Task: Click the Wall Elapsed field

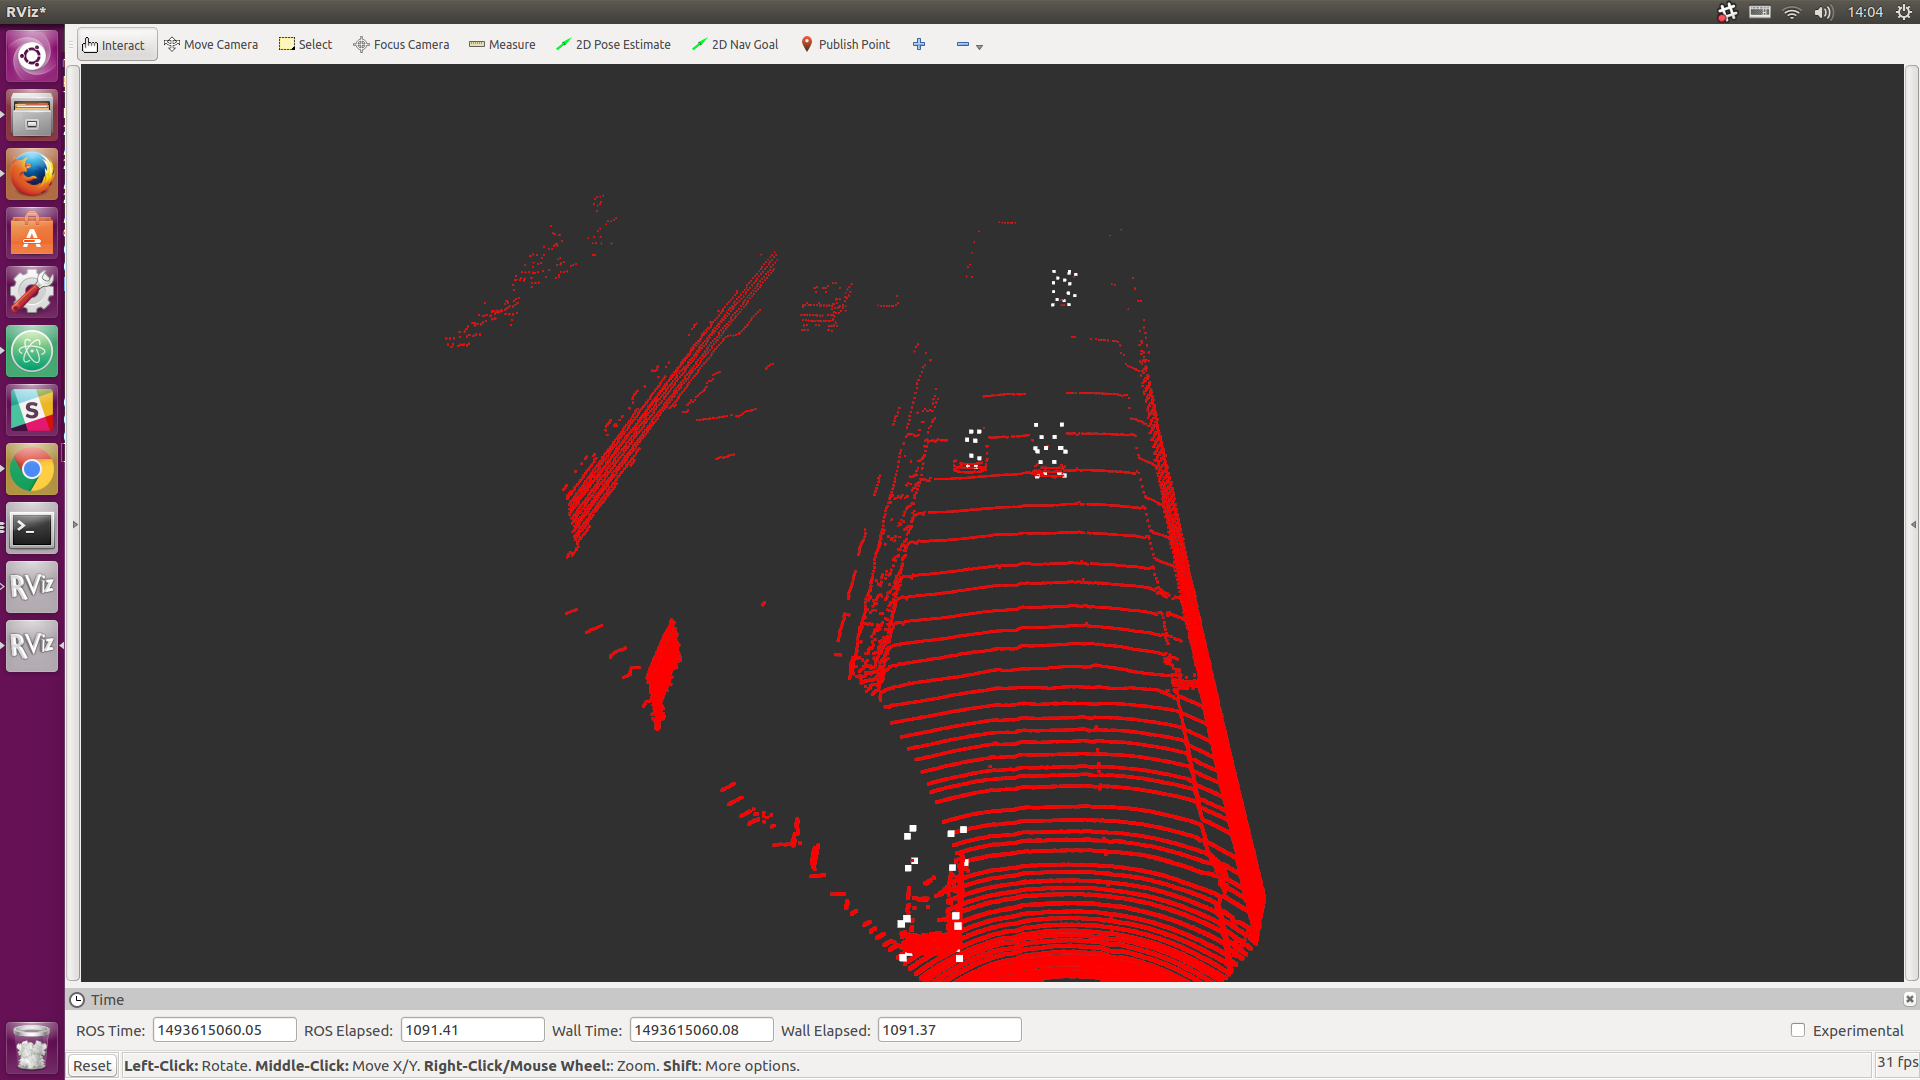Action: 948,1030
